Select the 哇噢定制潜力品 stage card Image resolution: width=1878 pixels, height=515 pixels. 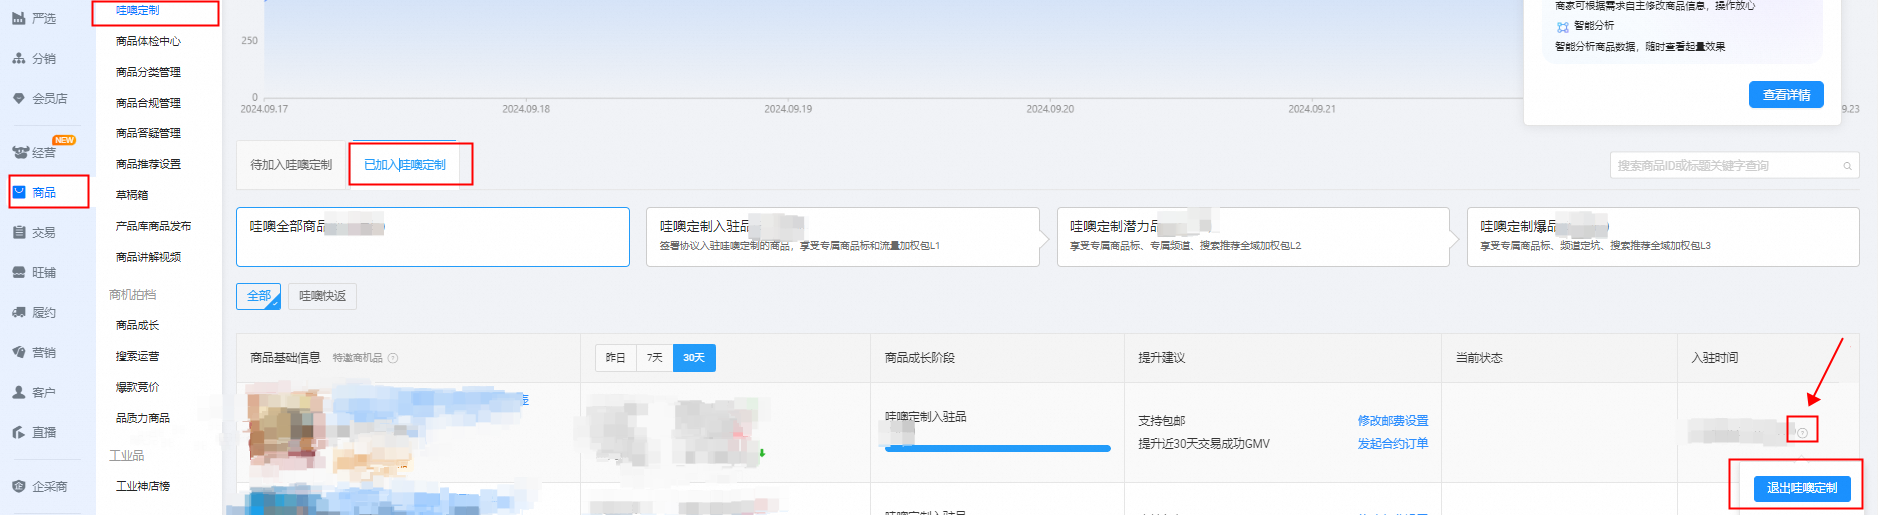tap(1252, 237)
